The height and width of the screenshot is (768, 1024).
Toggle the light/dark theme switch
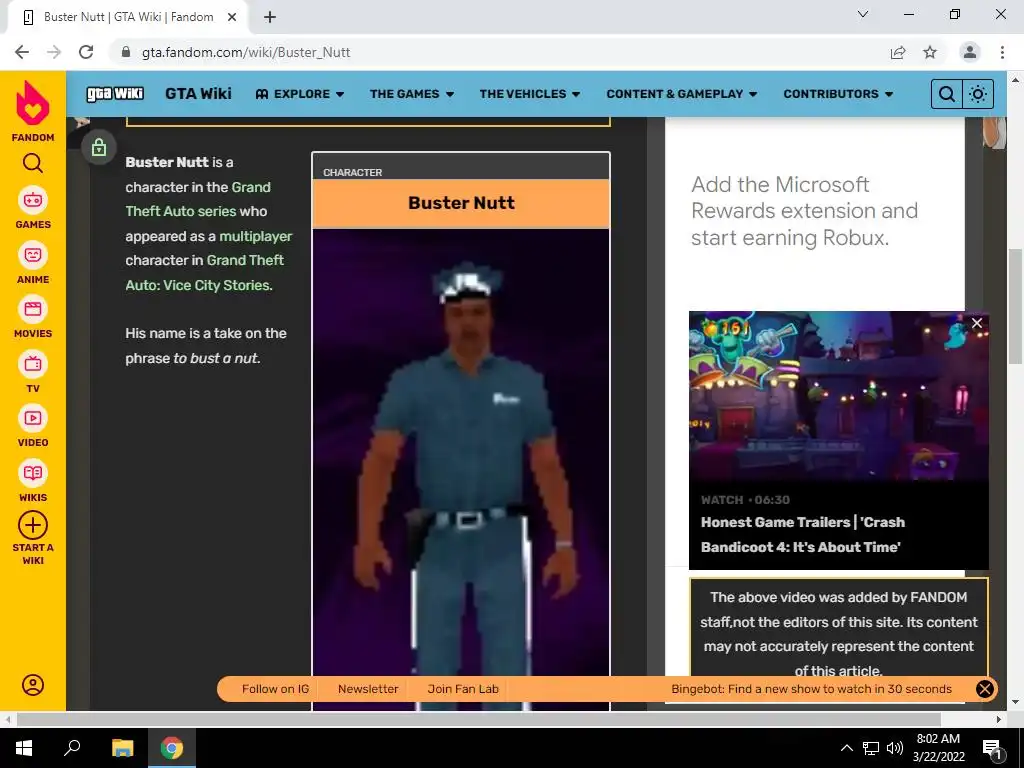pyautogui.click(x=978, y=94)
